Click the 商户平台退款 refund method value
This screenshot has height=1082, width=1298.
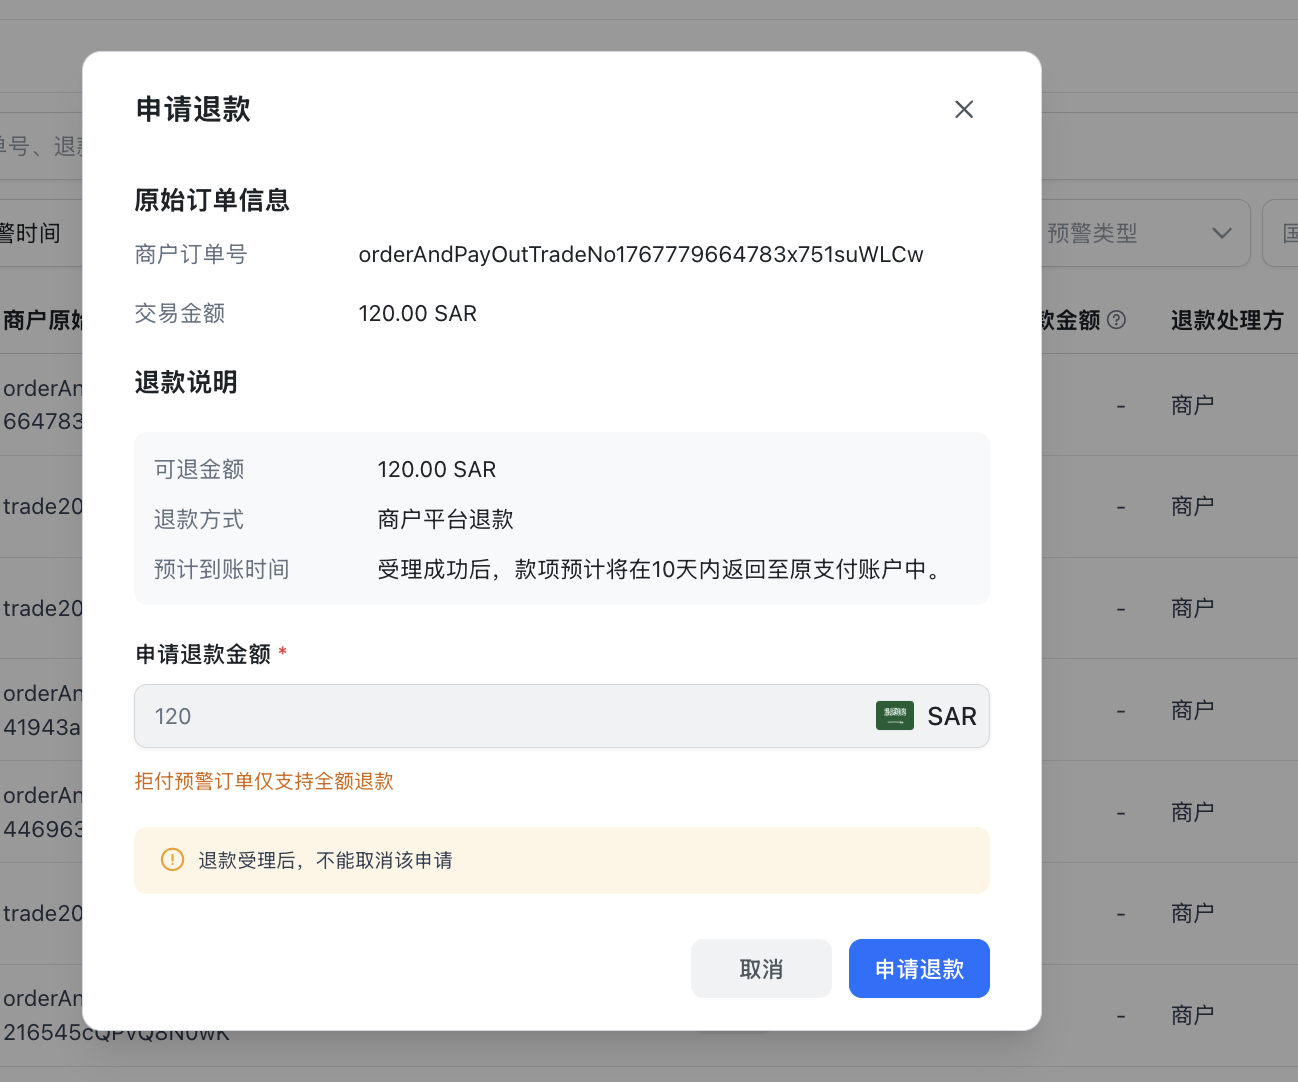pos(445,519)
